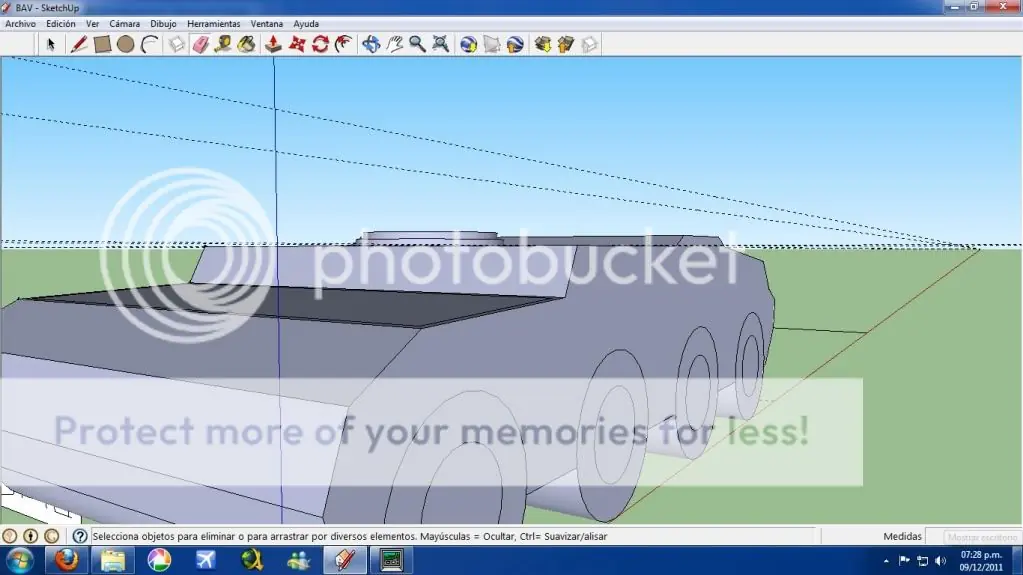Open the Cámara menu

124,23
